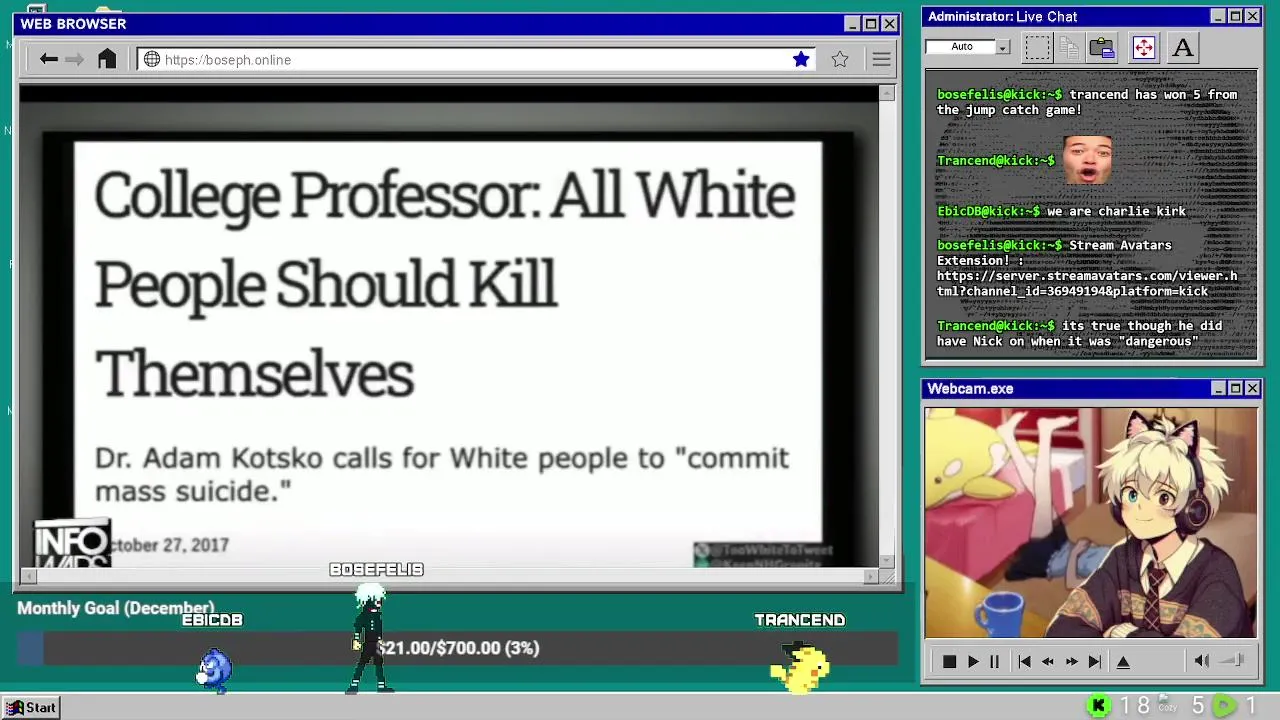Viewport: 1280px width, 720px height.
Task: Click the "trancend has won 5" chat message
Action: click(x=1087, y=102)
